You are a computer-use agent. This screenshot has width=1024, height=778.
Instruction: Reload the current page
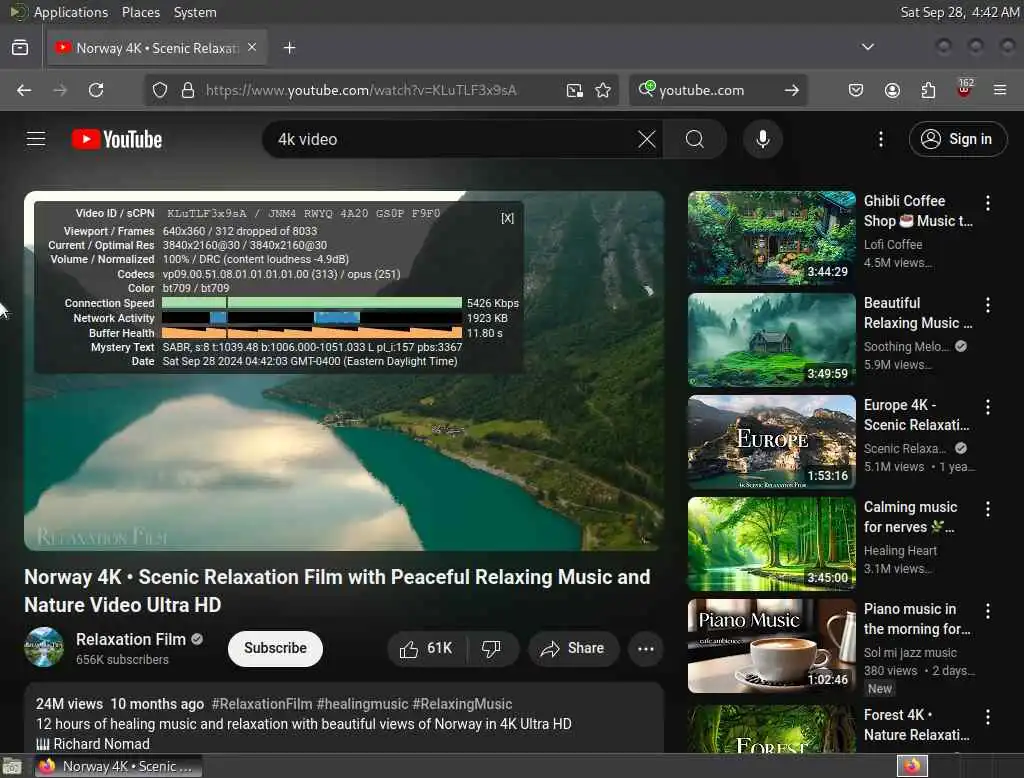(96, 90)
